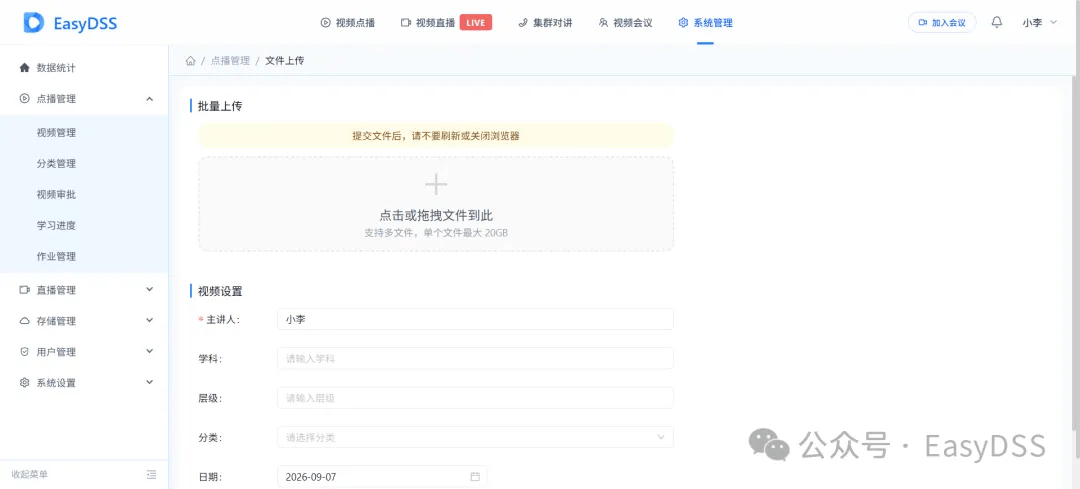
Task: Open the 分类 select dropdown
Action: point(475,437)
